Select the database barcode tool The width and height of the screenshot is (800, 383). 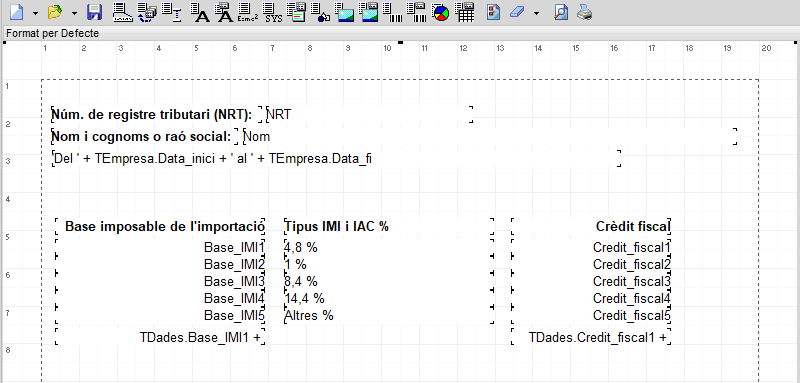[416, 12]
